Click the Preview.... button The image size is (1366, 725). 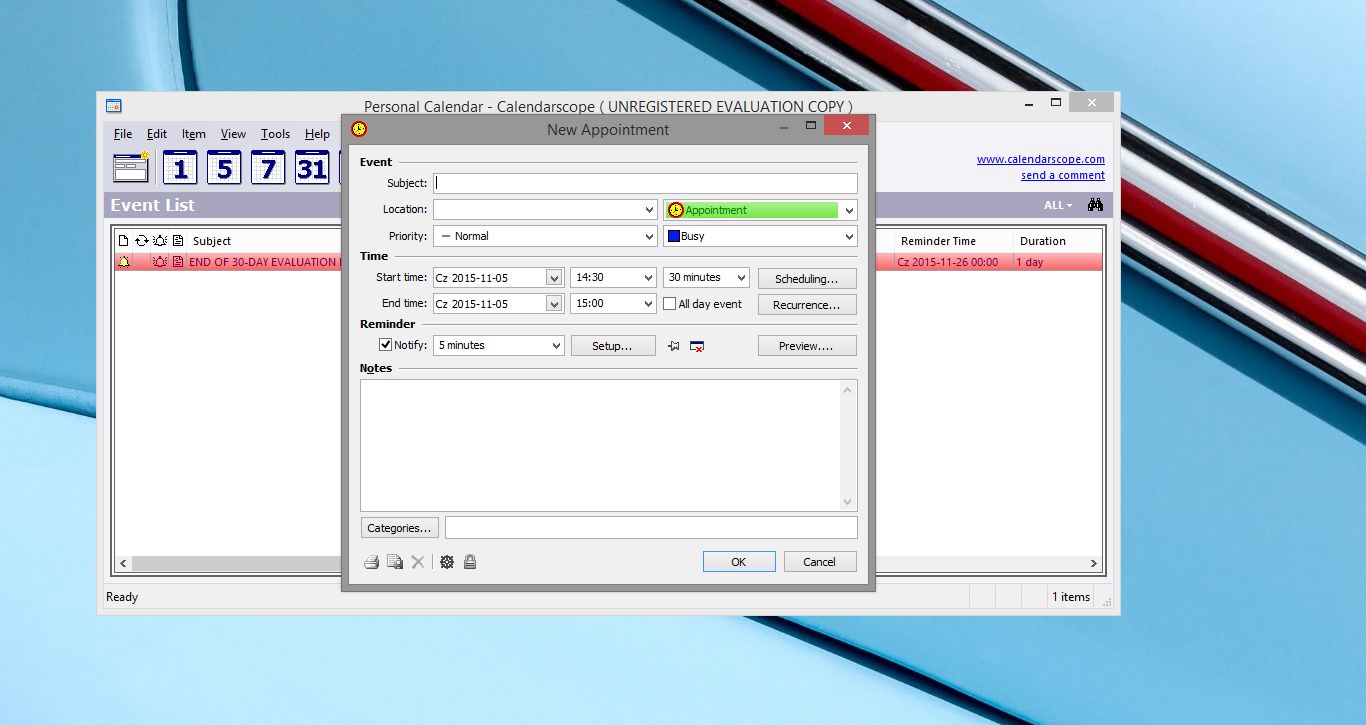click(807, 346)
